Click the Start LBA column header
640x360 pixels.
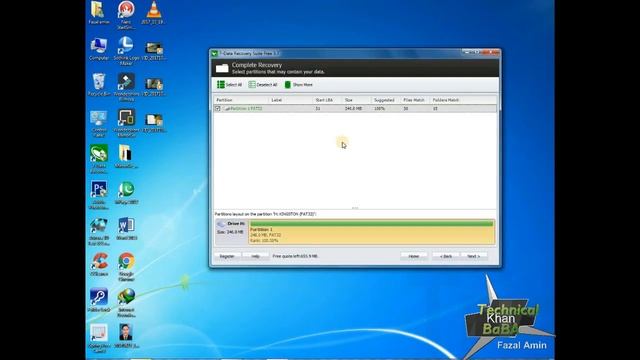[327, 100]
